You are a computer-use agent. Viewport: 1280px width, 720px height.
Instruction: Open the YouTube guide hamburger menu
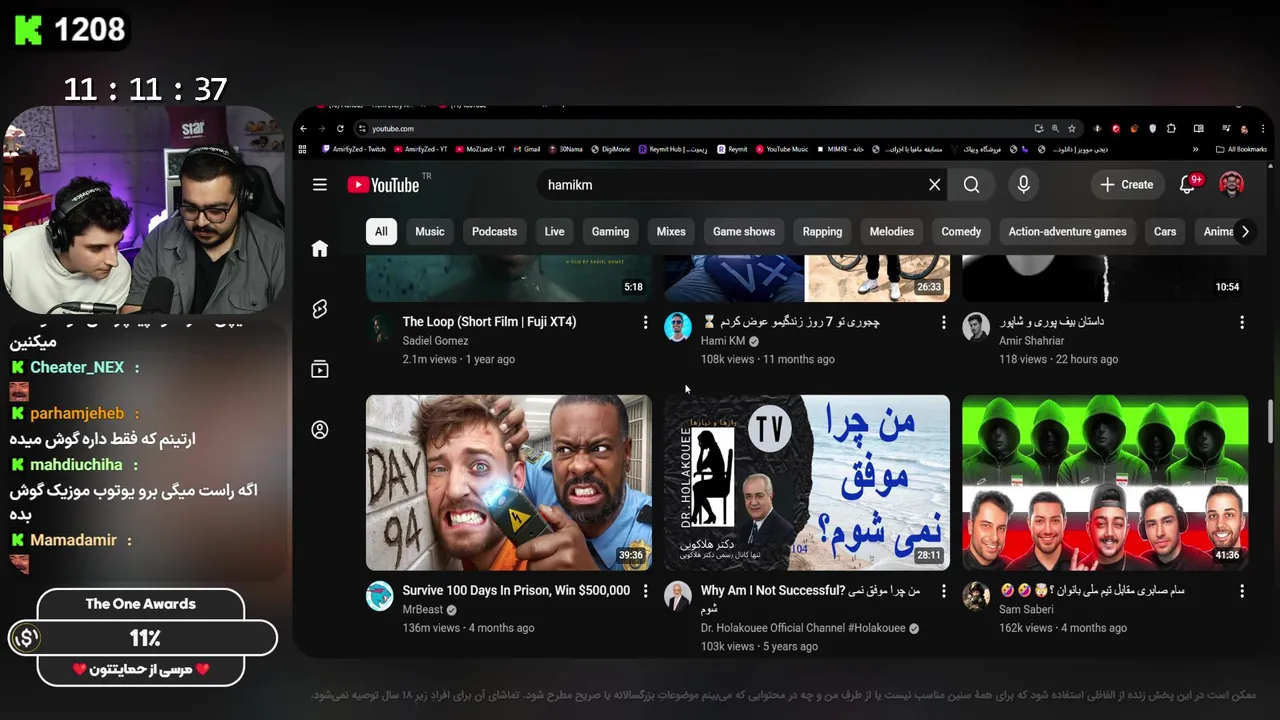click(x=320, y=184)
